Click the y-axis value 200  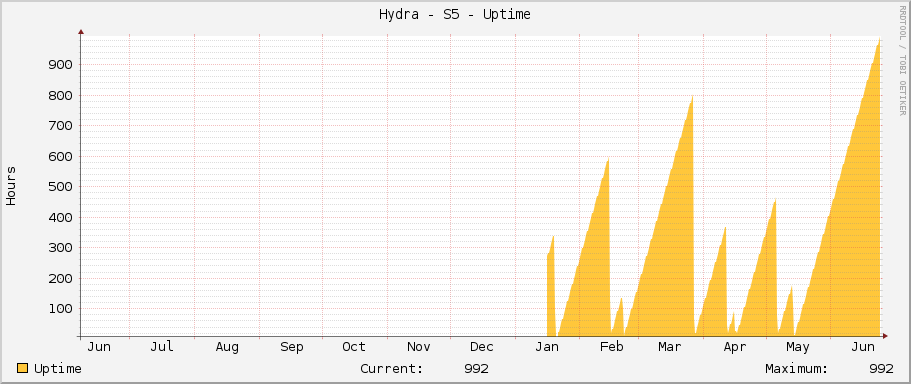(x=60, y=278)
